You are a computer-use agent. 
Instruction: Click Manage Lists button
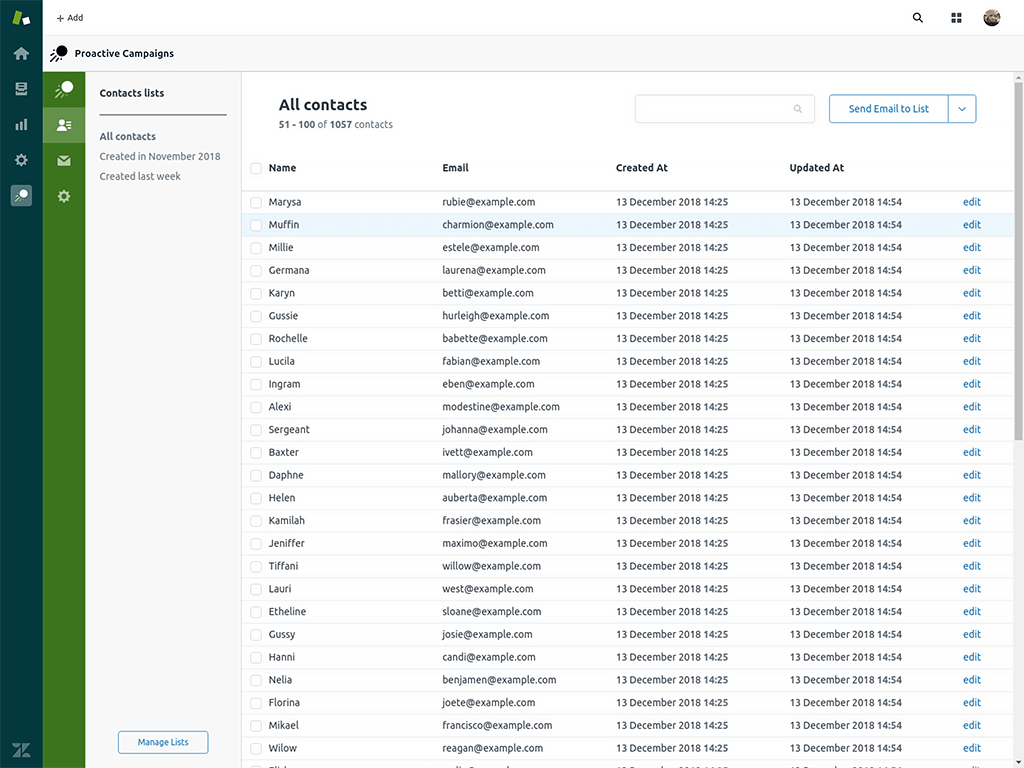tap(163, 742)
